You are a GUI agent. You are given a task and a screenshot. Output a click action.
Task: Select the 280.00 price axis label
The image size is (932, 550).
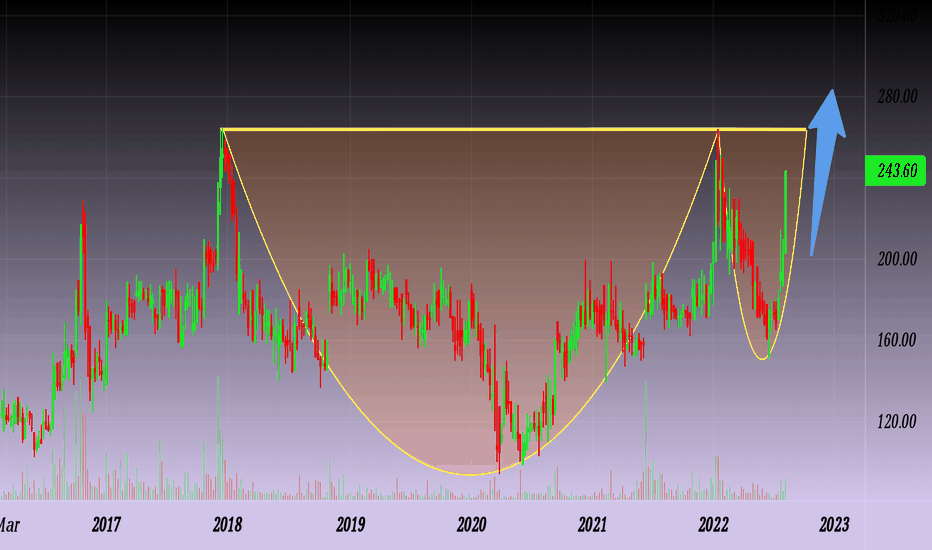(x=897, y=96)
